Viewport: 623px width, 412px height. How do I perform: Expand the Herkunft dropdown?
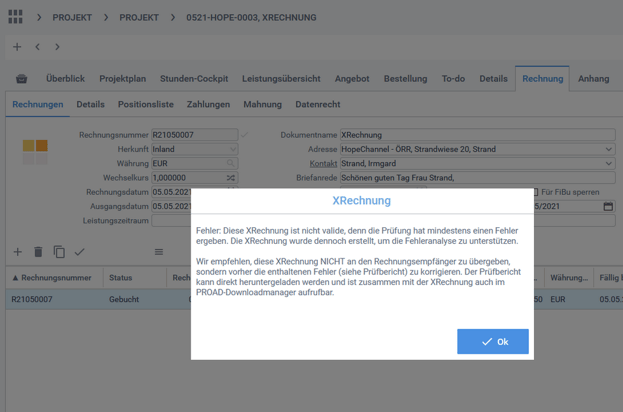pyautogui.click(x=231, y=149)
